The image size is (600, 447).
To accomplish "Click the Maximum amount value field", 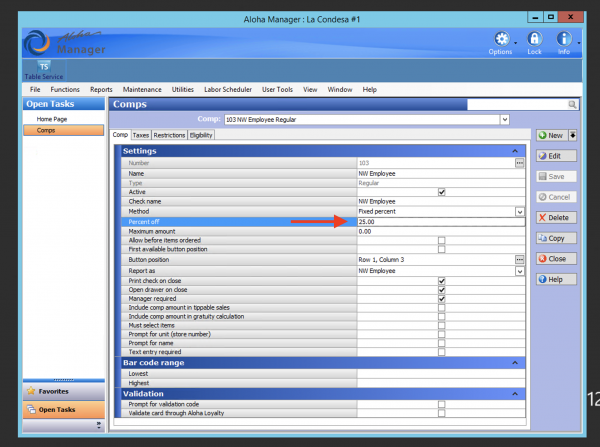I will point(441,232).
